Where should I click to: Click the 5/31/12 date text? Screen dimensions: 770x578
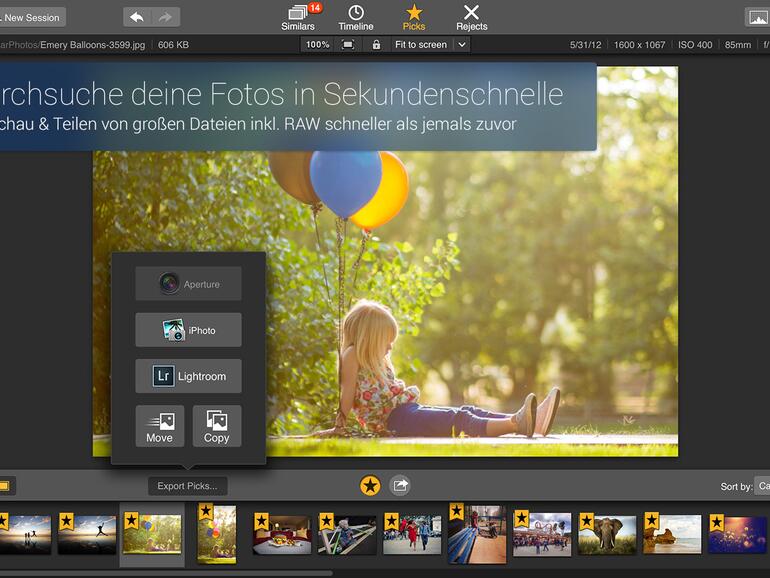tap(585, 45)
